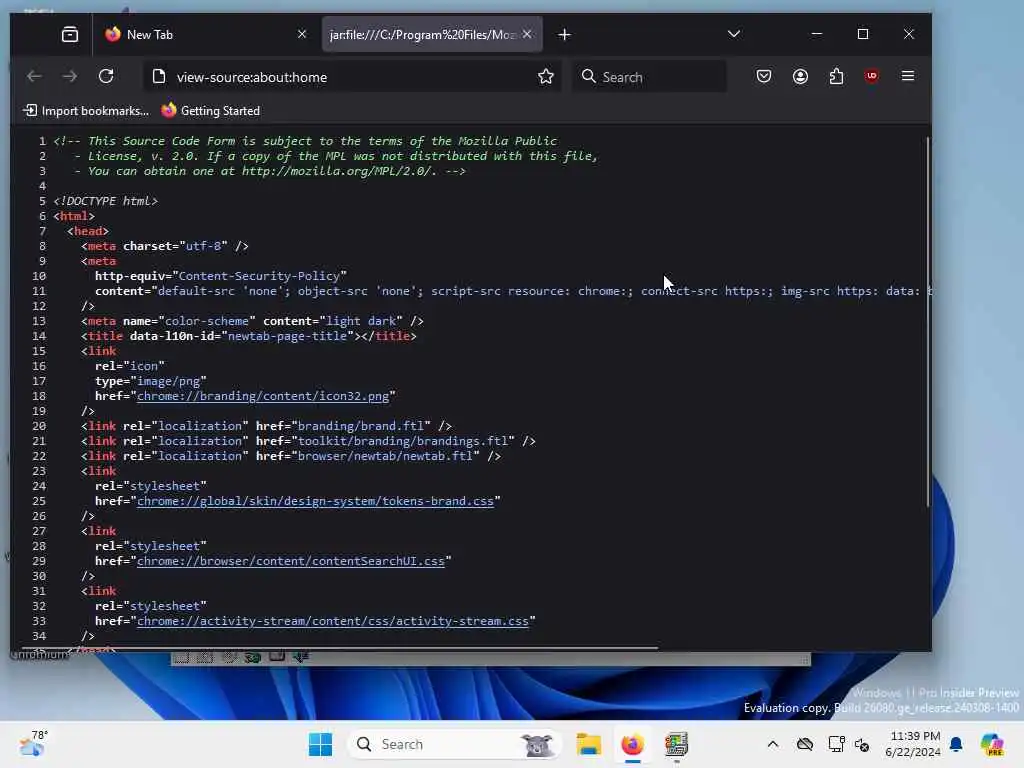The width and height of the screenshot is (1024, 768).
Task: Reload the current page
Action: click(106, 76)
